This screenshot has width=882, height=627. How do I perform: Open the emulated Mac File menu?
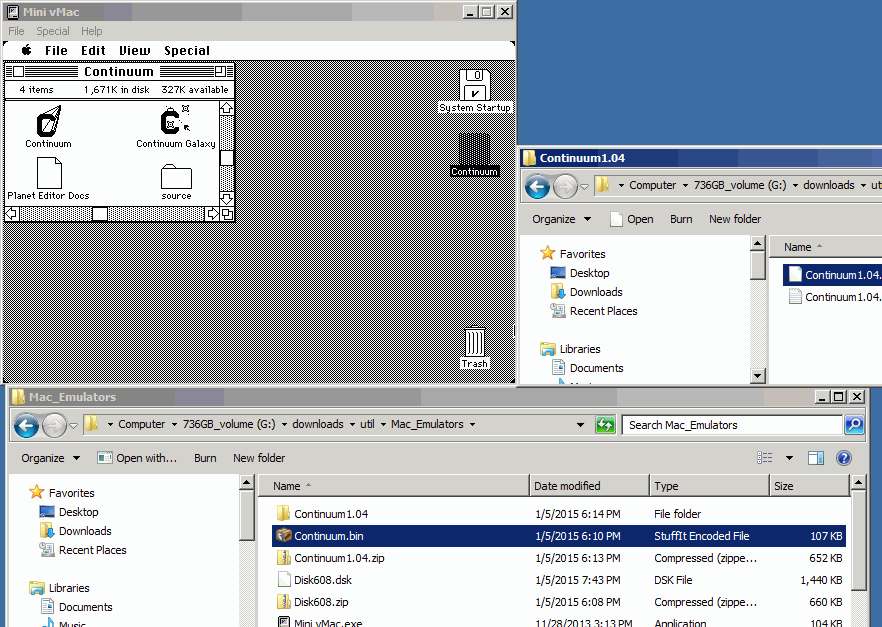click(x=56, y=50)
